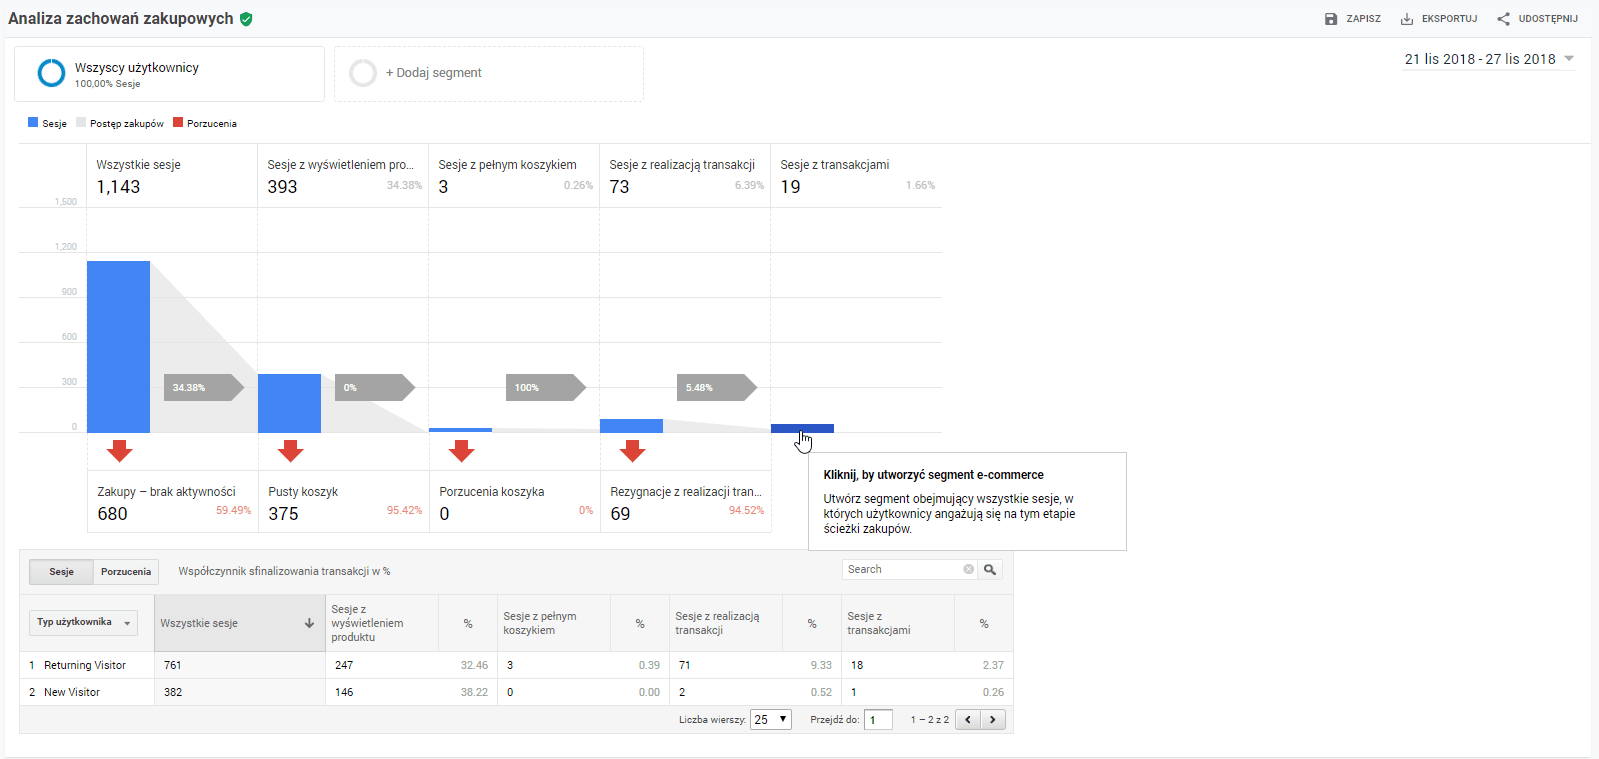
Task: Go to next table page arrow
Action: [x=993, y=720]
